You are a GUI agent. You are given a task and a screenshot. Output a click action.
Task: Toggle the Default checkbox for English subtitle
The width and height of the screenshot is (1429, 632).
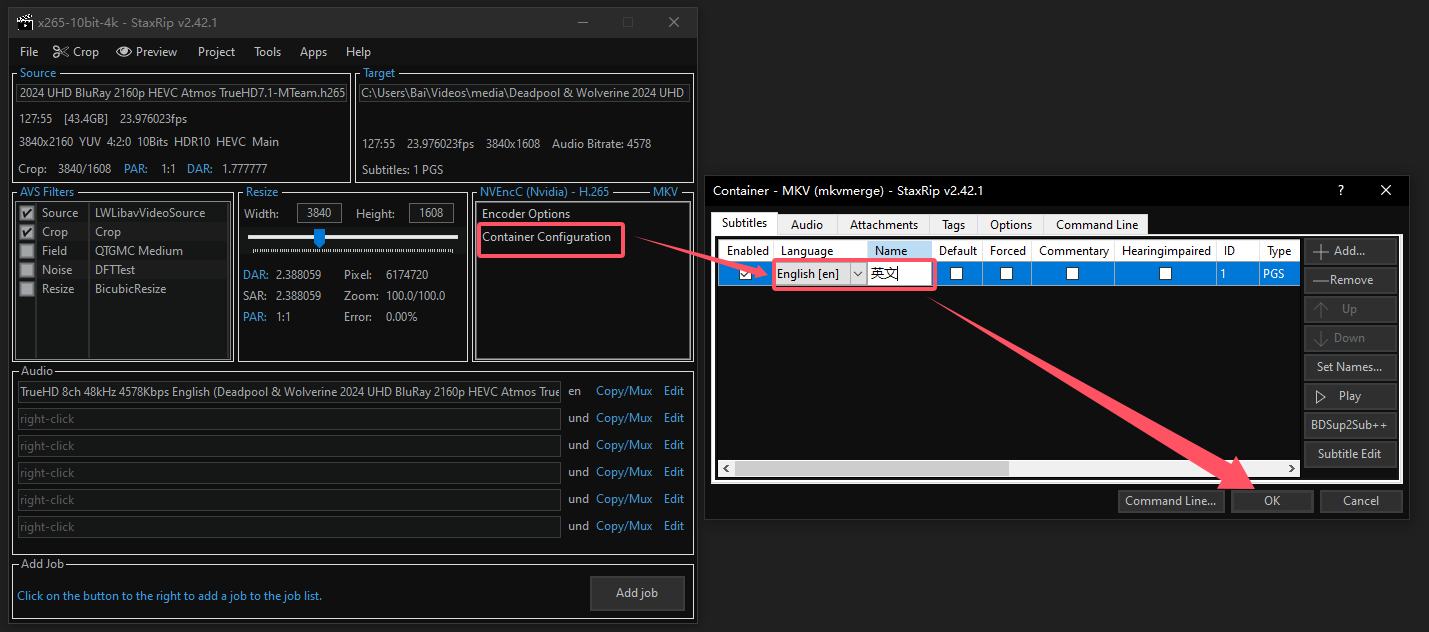pyautogui.click(x=957, y=274)
